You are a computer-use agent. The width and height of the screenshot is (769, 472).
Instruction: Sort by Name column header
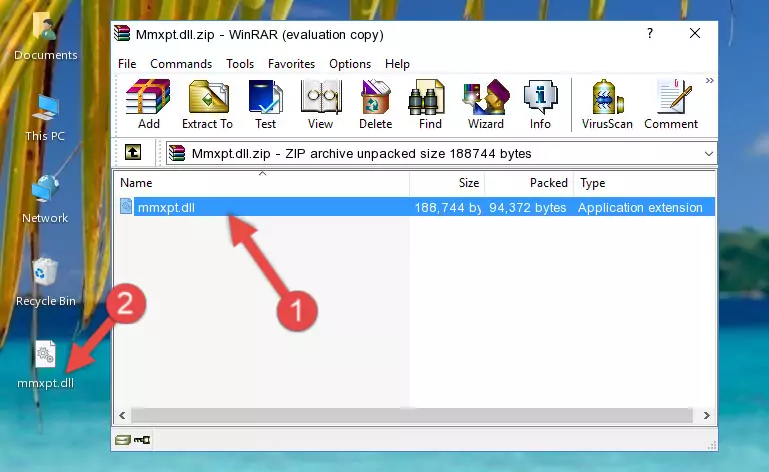[262, 183]
